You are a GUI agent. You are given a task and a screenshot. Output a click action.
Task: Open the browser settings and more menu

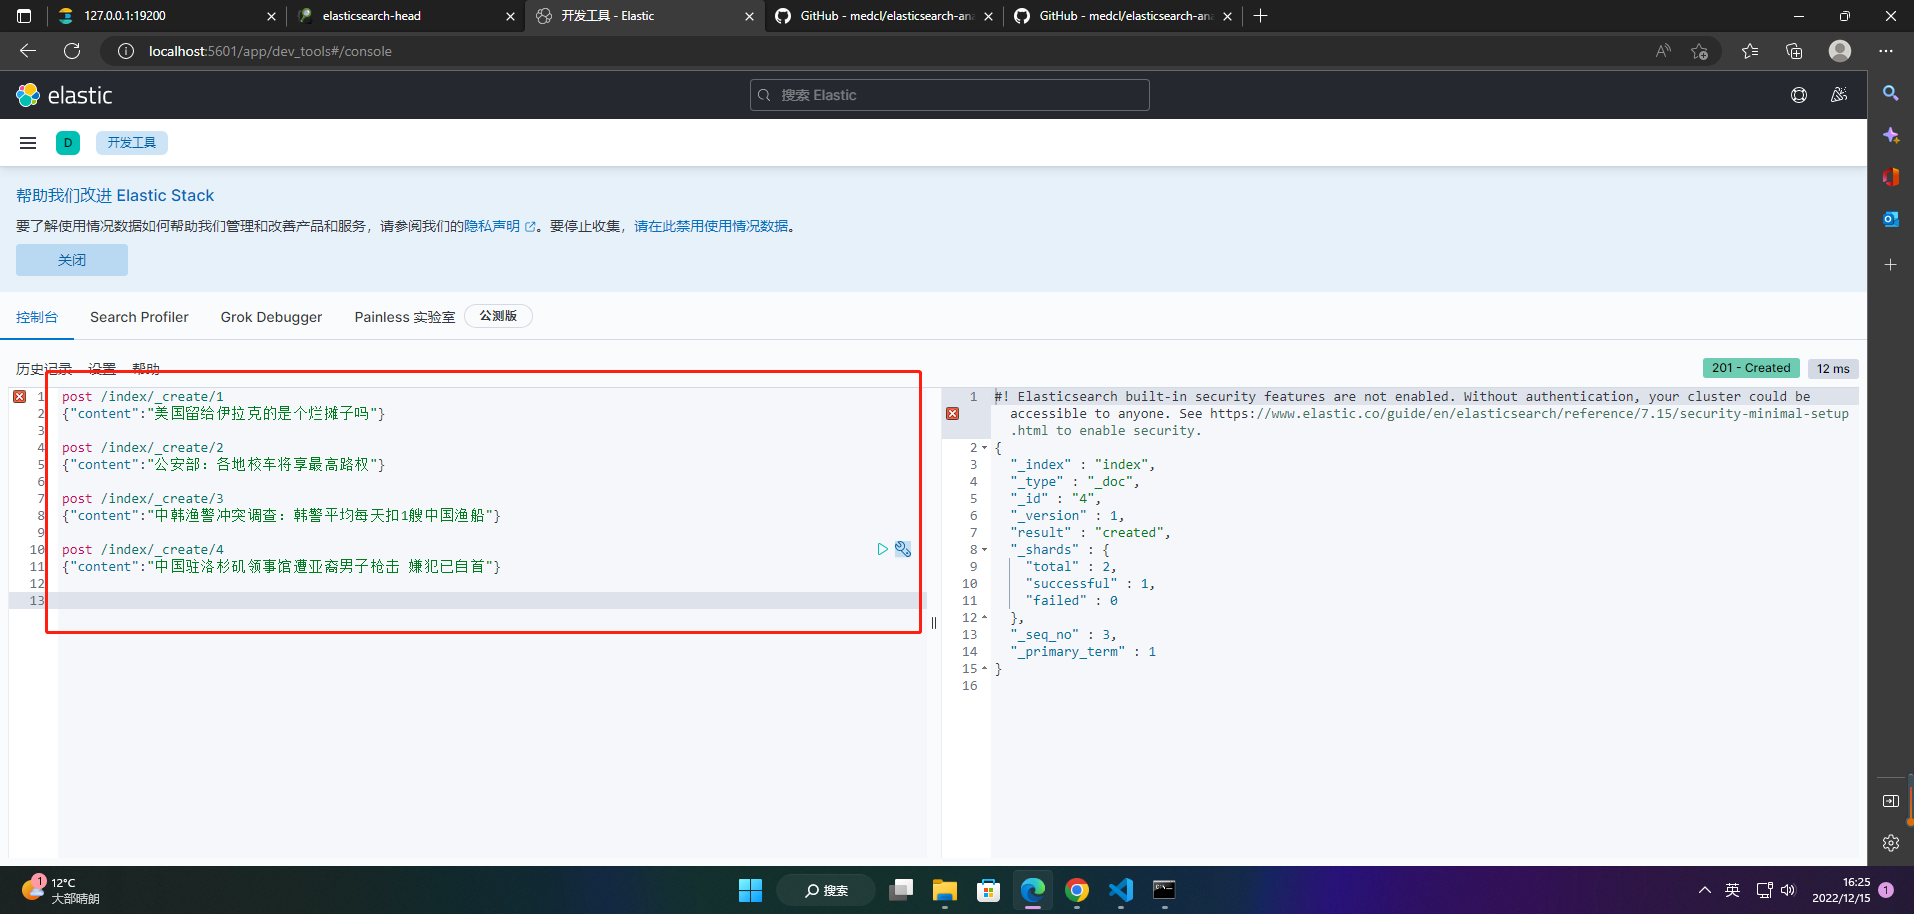[1886, 51]
